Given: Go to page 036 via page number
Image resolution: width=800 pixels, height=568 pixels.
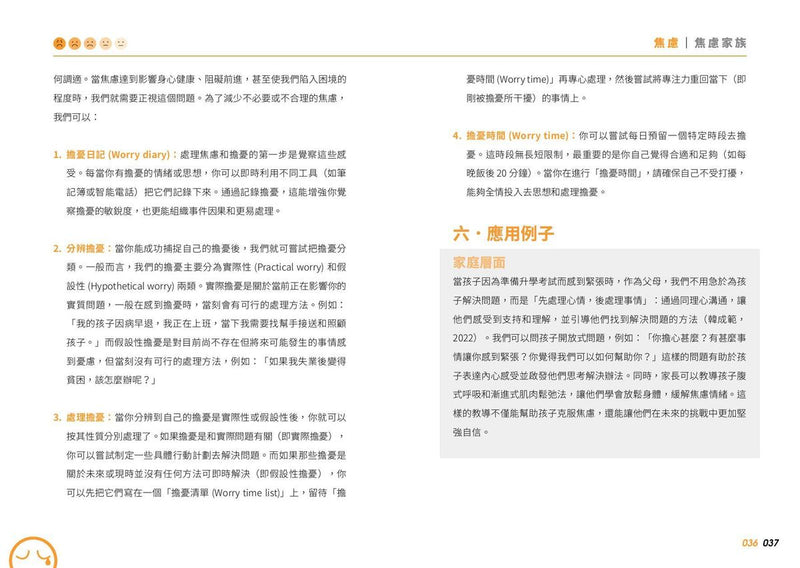Looking at the screenshot, I should point(750,543).
